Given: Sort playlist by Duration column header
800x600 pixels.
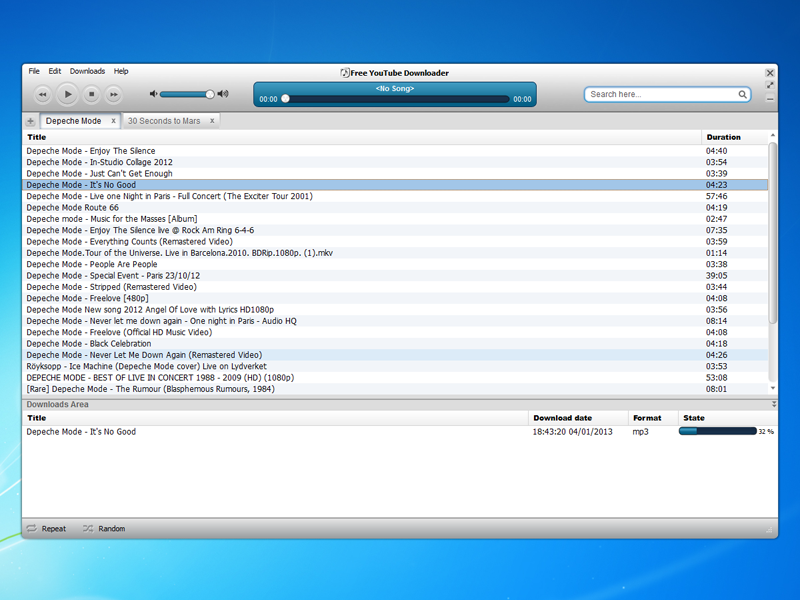Looking at the screenshot, I should coord(735,137).
